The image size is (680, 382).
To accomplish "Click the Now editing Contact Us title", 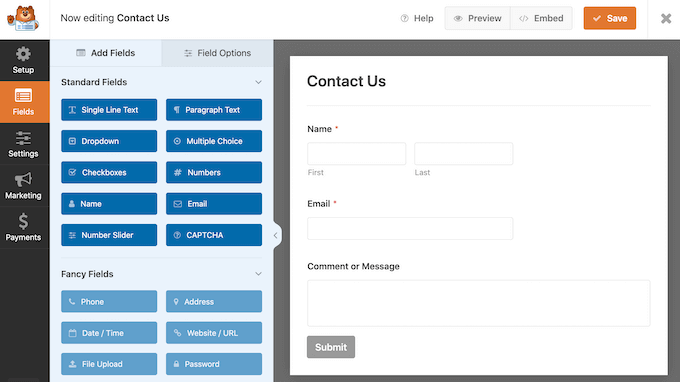I will [115, 18].
